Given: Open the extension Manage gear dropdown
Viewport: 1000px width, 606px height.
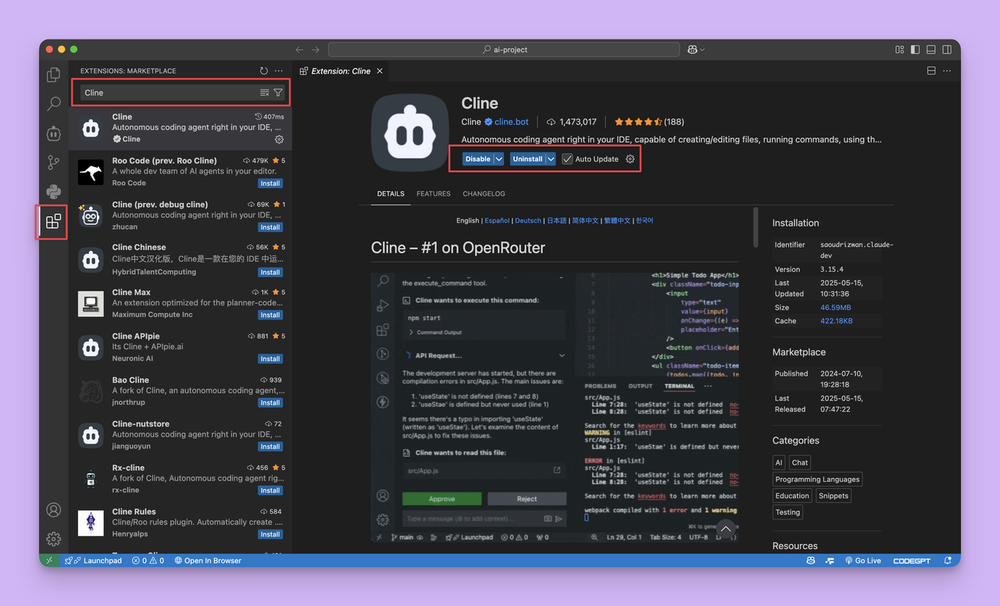Looking at the screenshot, I should pos(630,159).
